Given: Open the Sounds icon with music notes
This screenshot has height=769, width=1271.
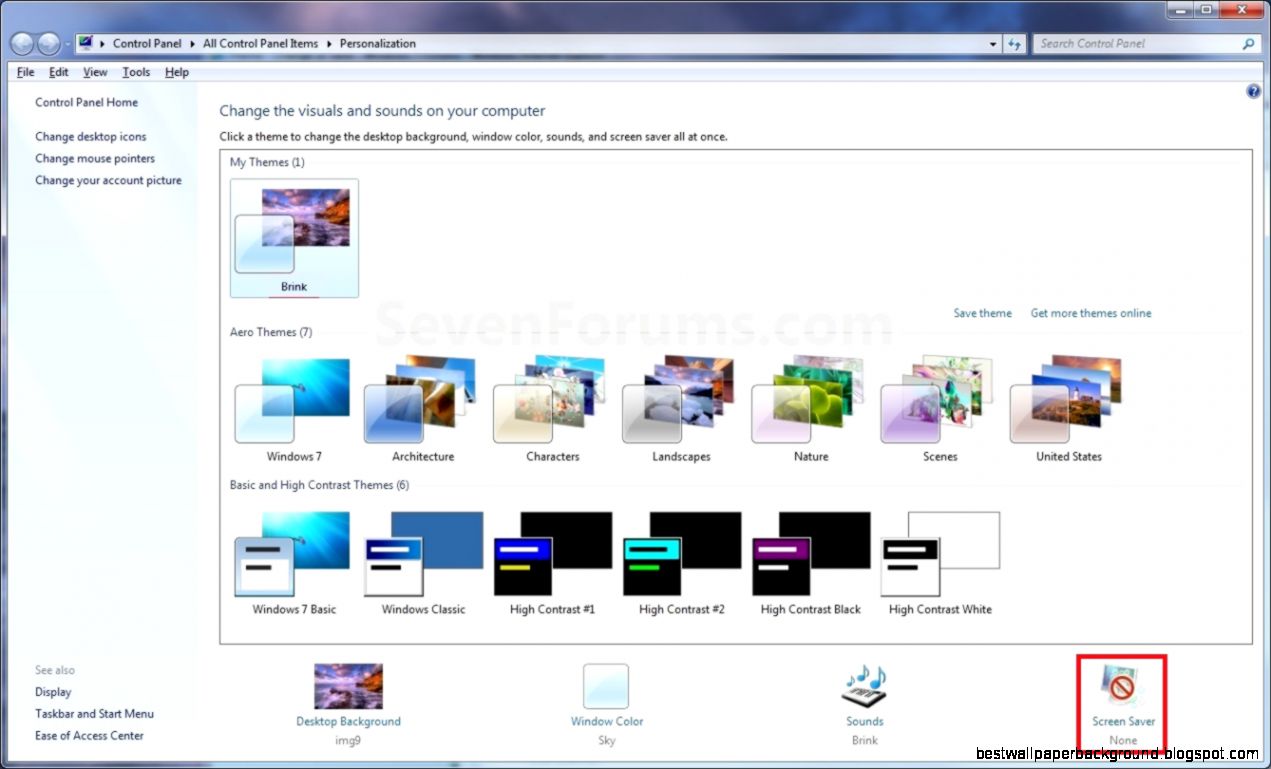Looking at the screenshot, I should (864, 686).
